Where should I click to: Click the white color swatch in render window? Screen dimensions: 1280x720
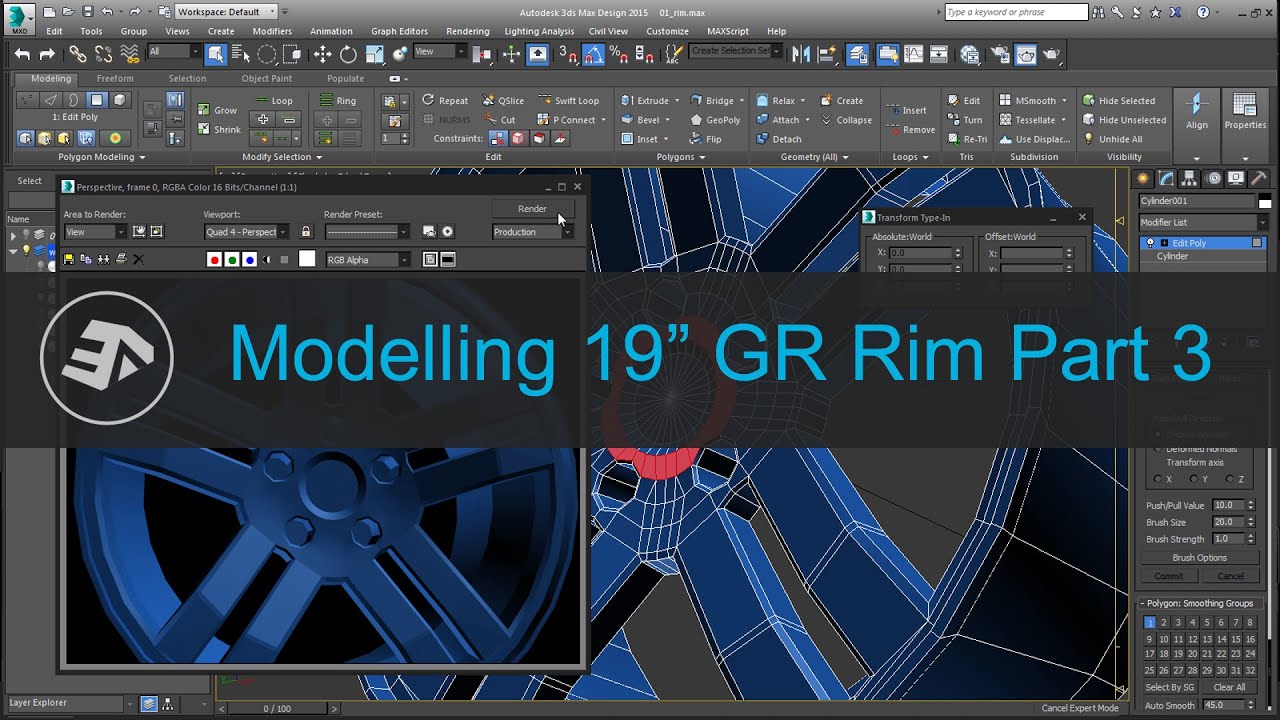point(307,259)
